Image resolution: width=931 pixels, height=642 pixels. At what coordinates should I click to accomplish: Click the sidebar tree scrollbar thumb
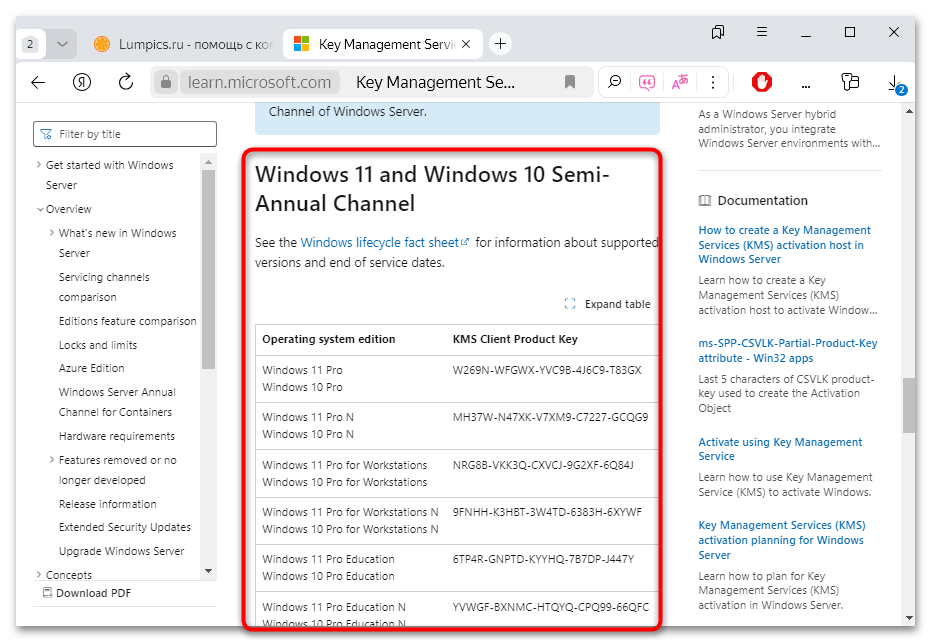[208, 270]
